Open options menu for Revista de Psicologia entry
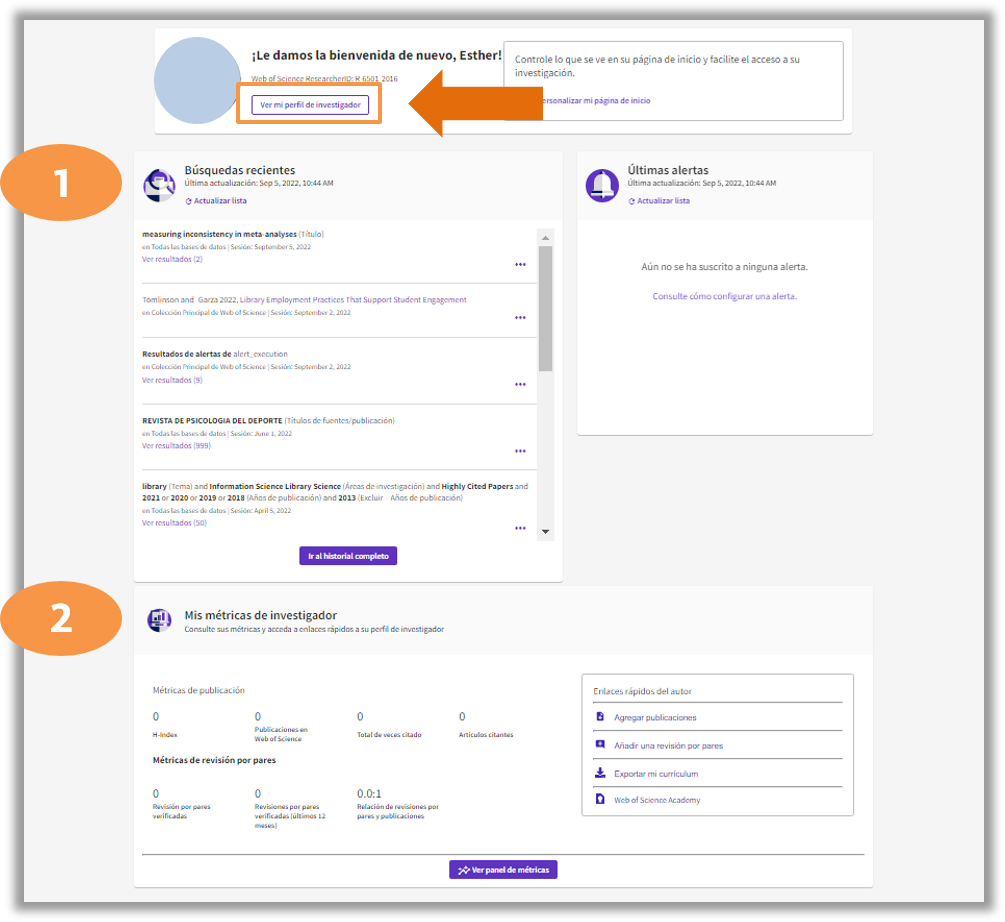The height and width of the screenshot is (922, 1005). tap(520, 450)
